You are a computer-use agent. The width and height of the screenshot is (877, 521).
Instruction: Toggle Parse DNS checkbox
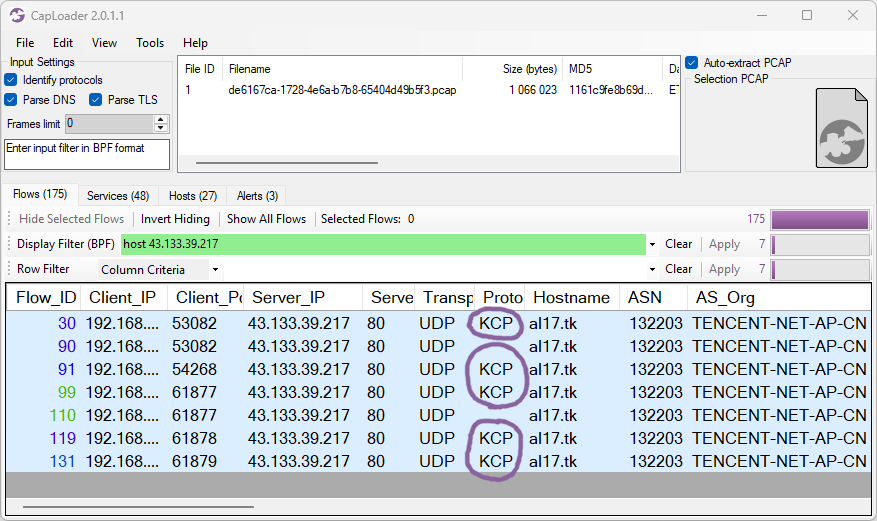[11, 100]
